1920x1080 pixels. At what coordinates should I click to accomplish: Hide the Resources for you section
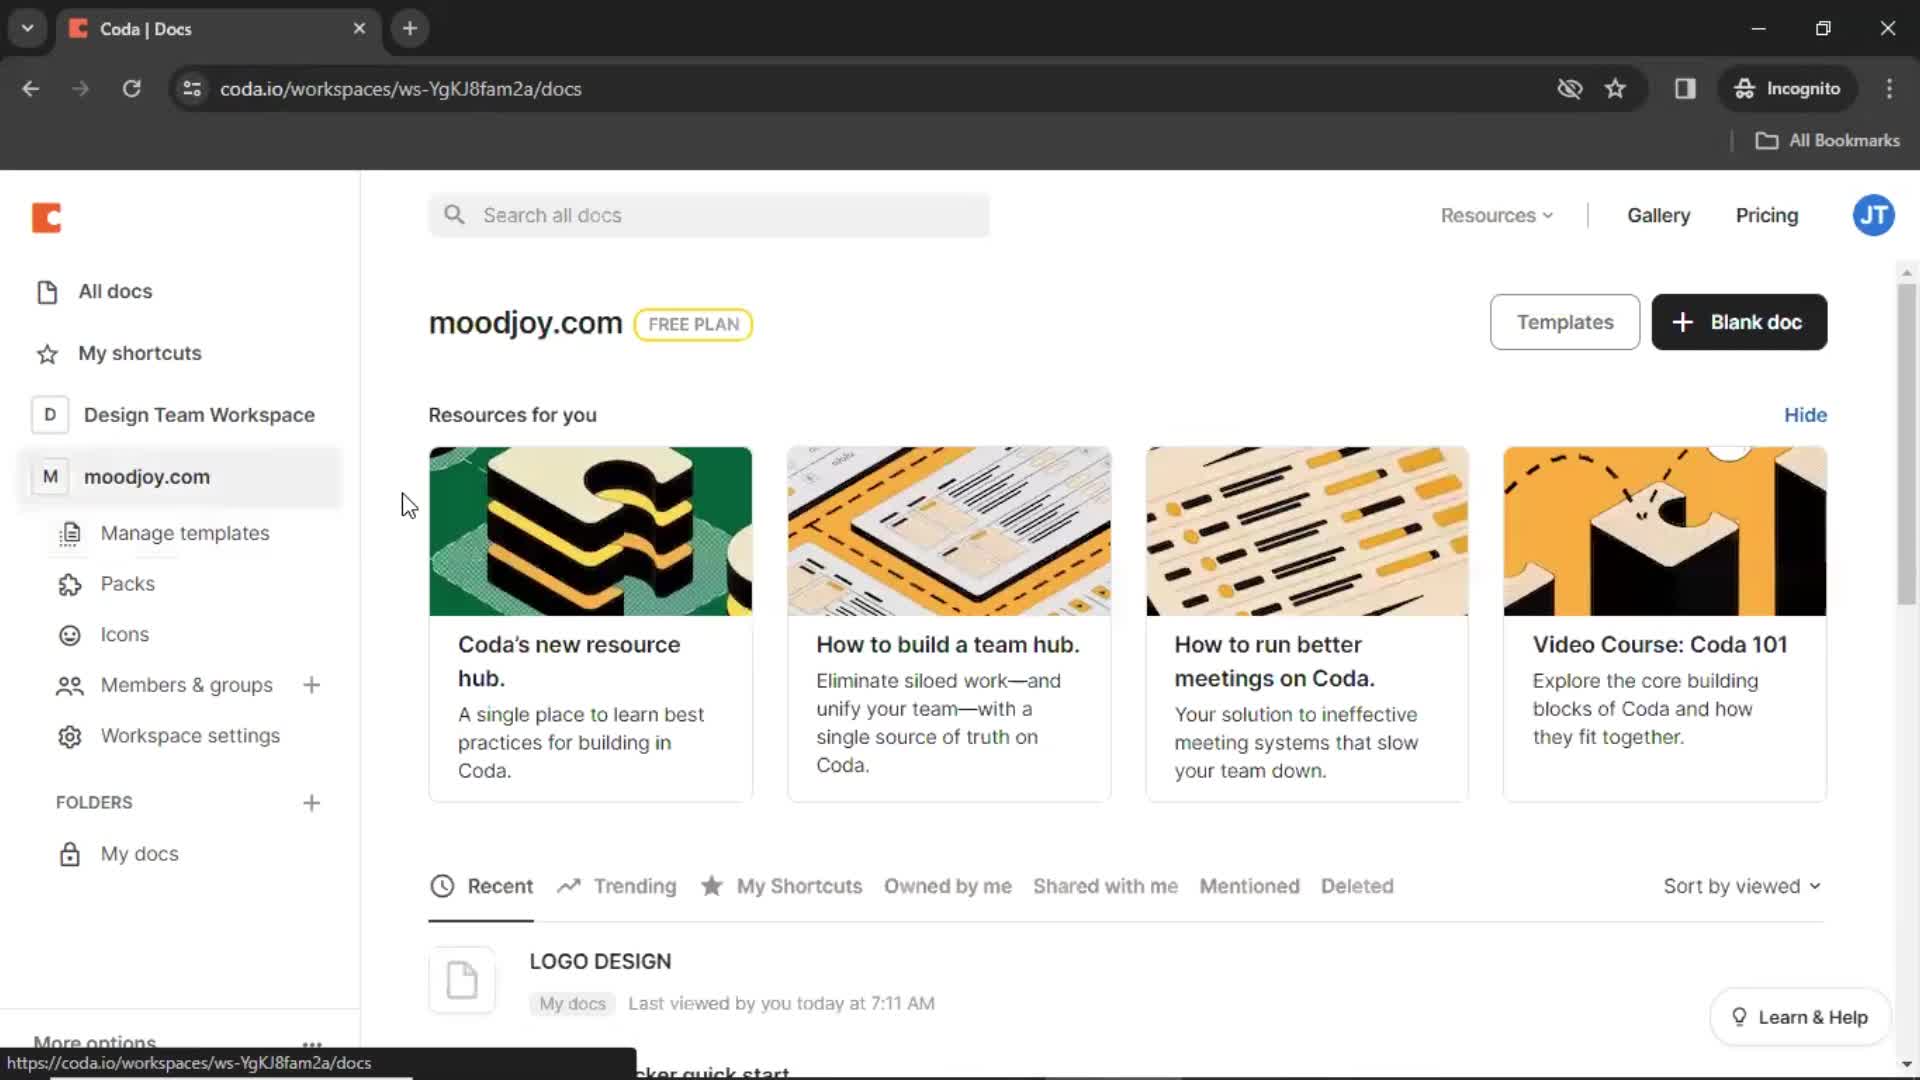click(1805, 414)
